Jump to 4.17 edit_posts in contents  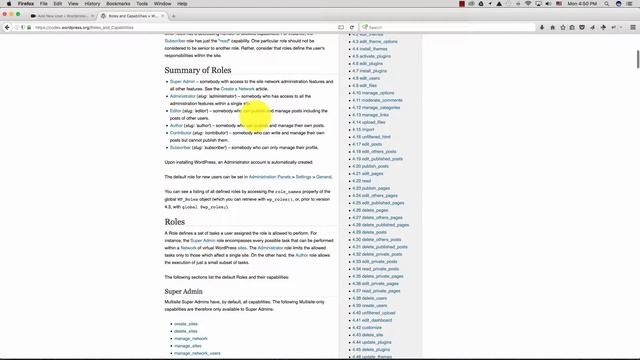[367, 144]
